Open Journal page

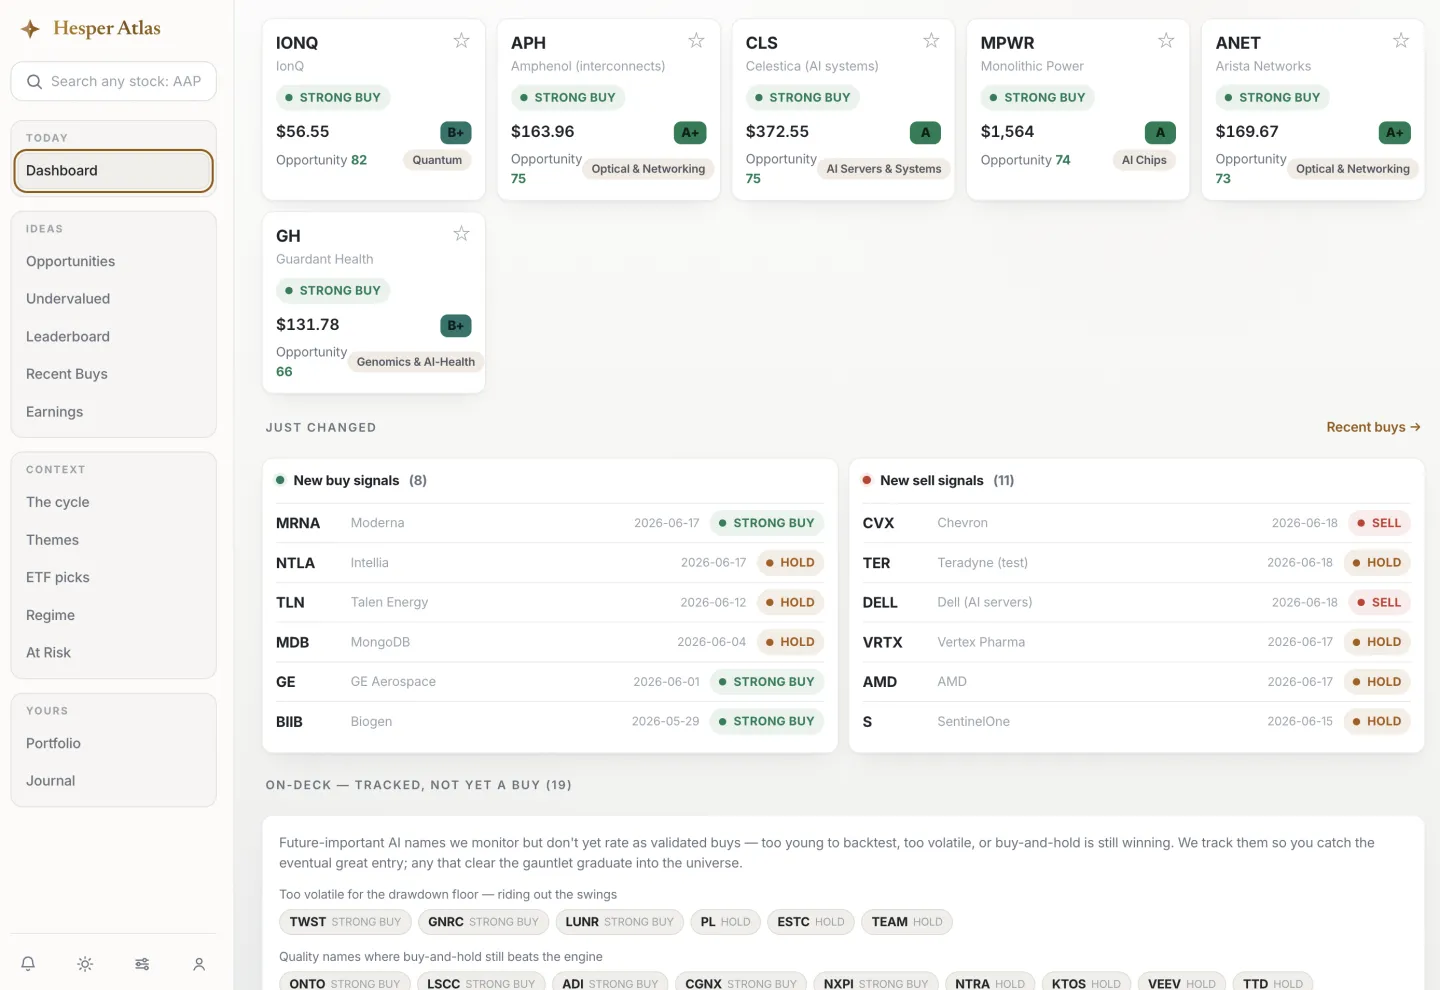coord(114,781)
